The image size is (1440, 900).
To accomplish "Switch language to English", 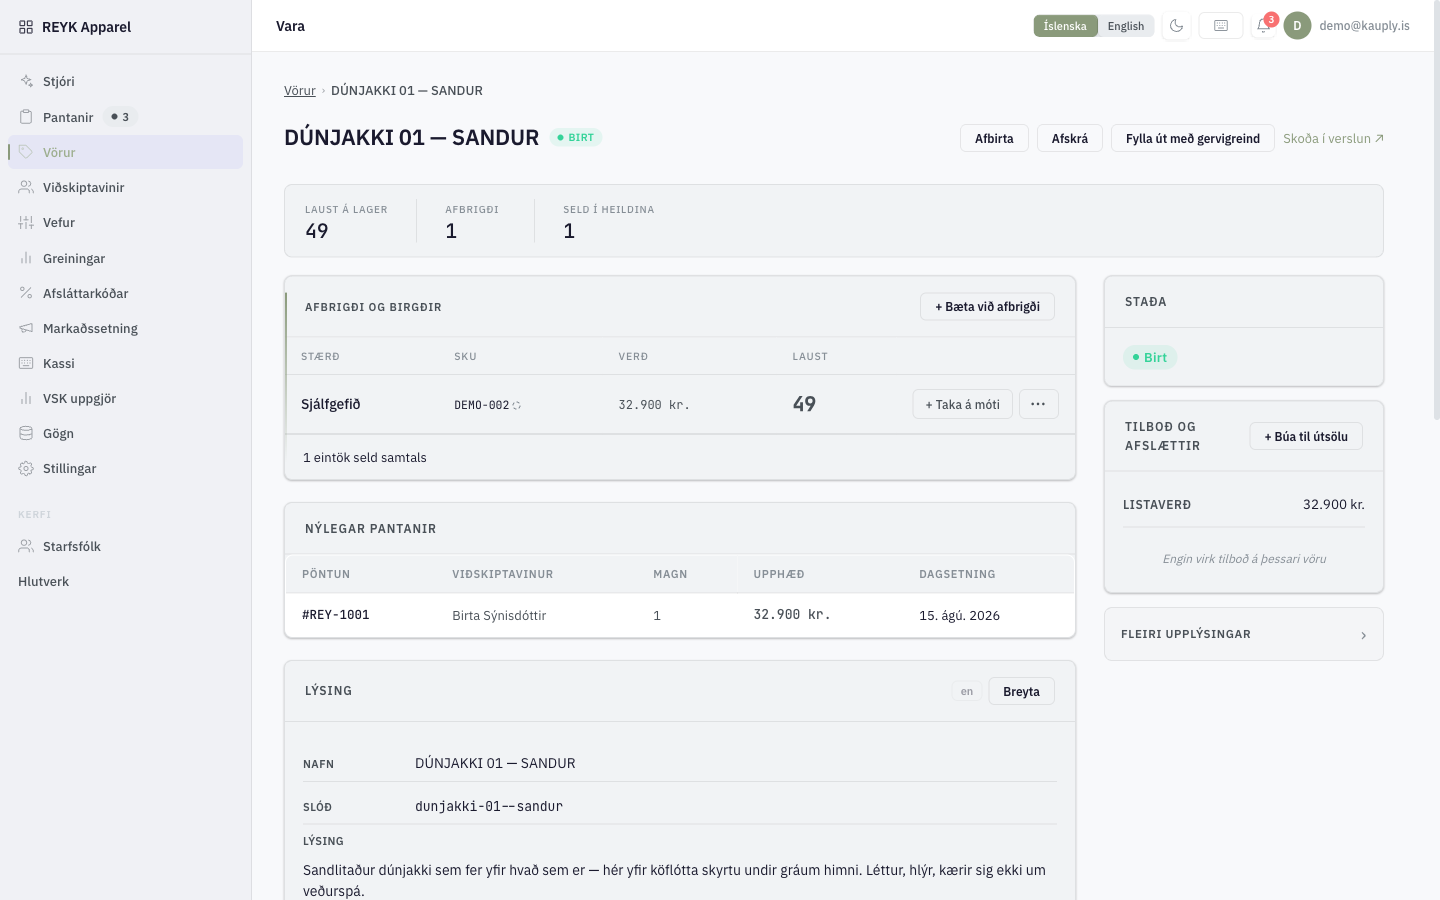I will click(x=1126, y=26).
